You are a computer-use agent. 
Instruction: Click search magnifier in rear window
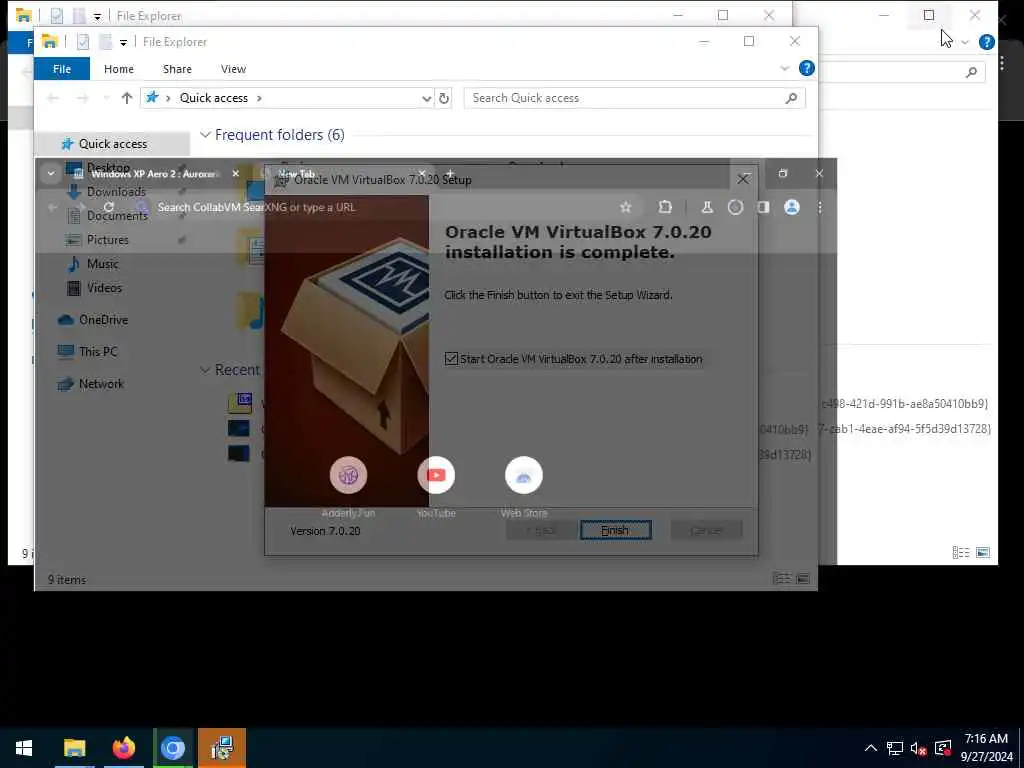click(971, 72)
